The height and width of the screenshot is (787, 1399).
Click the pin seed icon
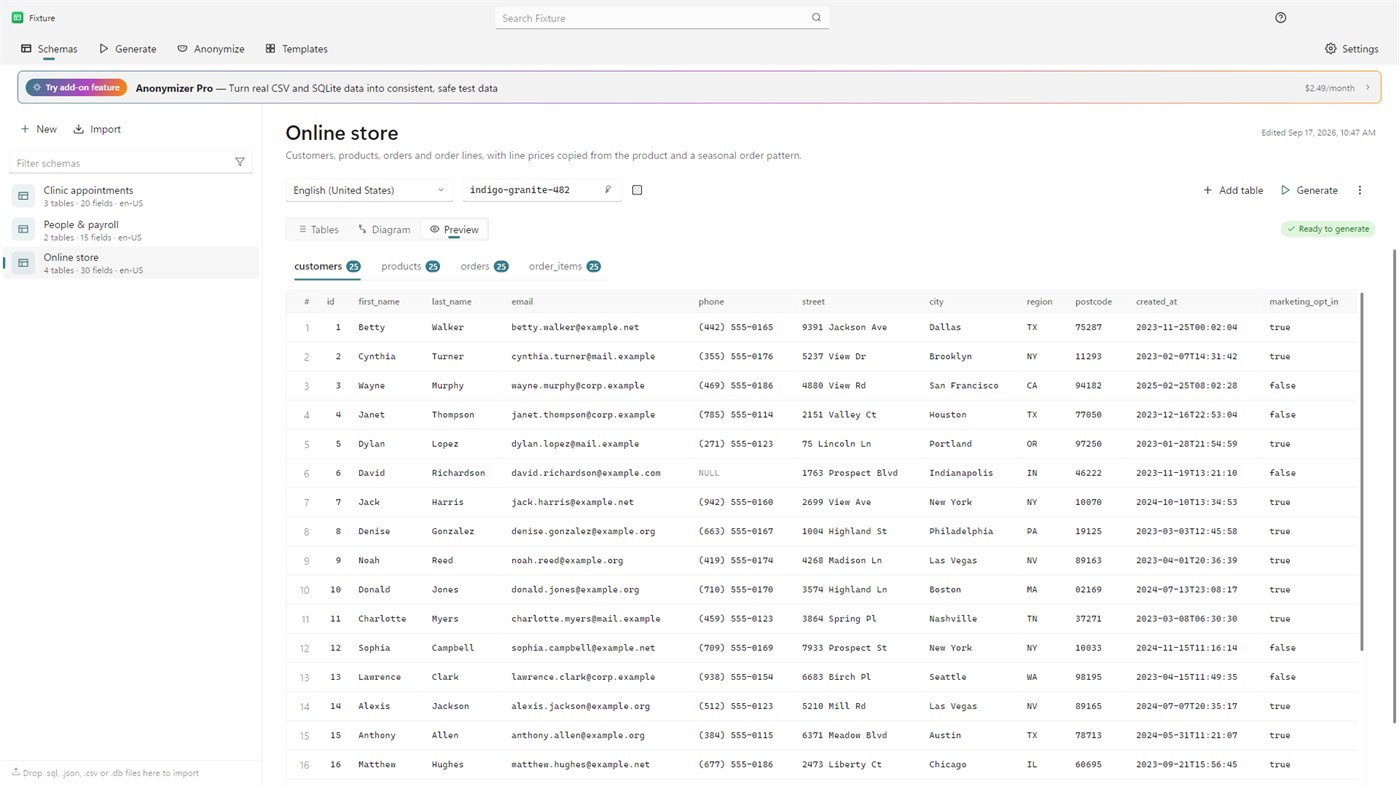(x=608, y=190)
